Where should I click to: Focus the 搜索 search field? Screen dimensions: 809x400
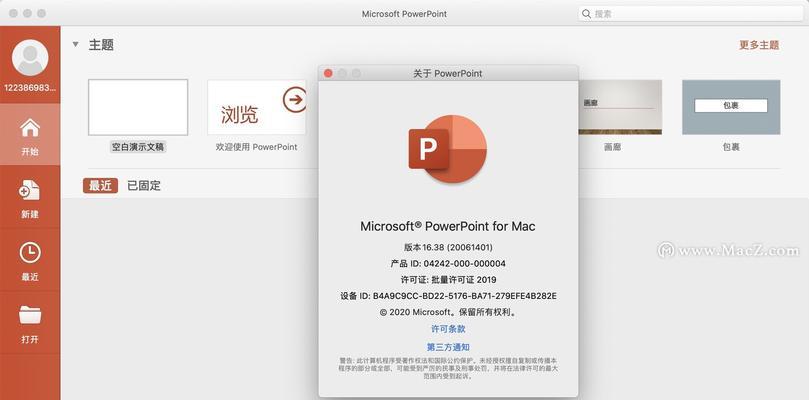point(690,14)
